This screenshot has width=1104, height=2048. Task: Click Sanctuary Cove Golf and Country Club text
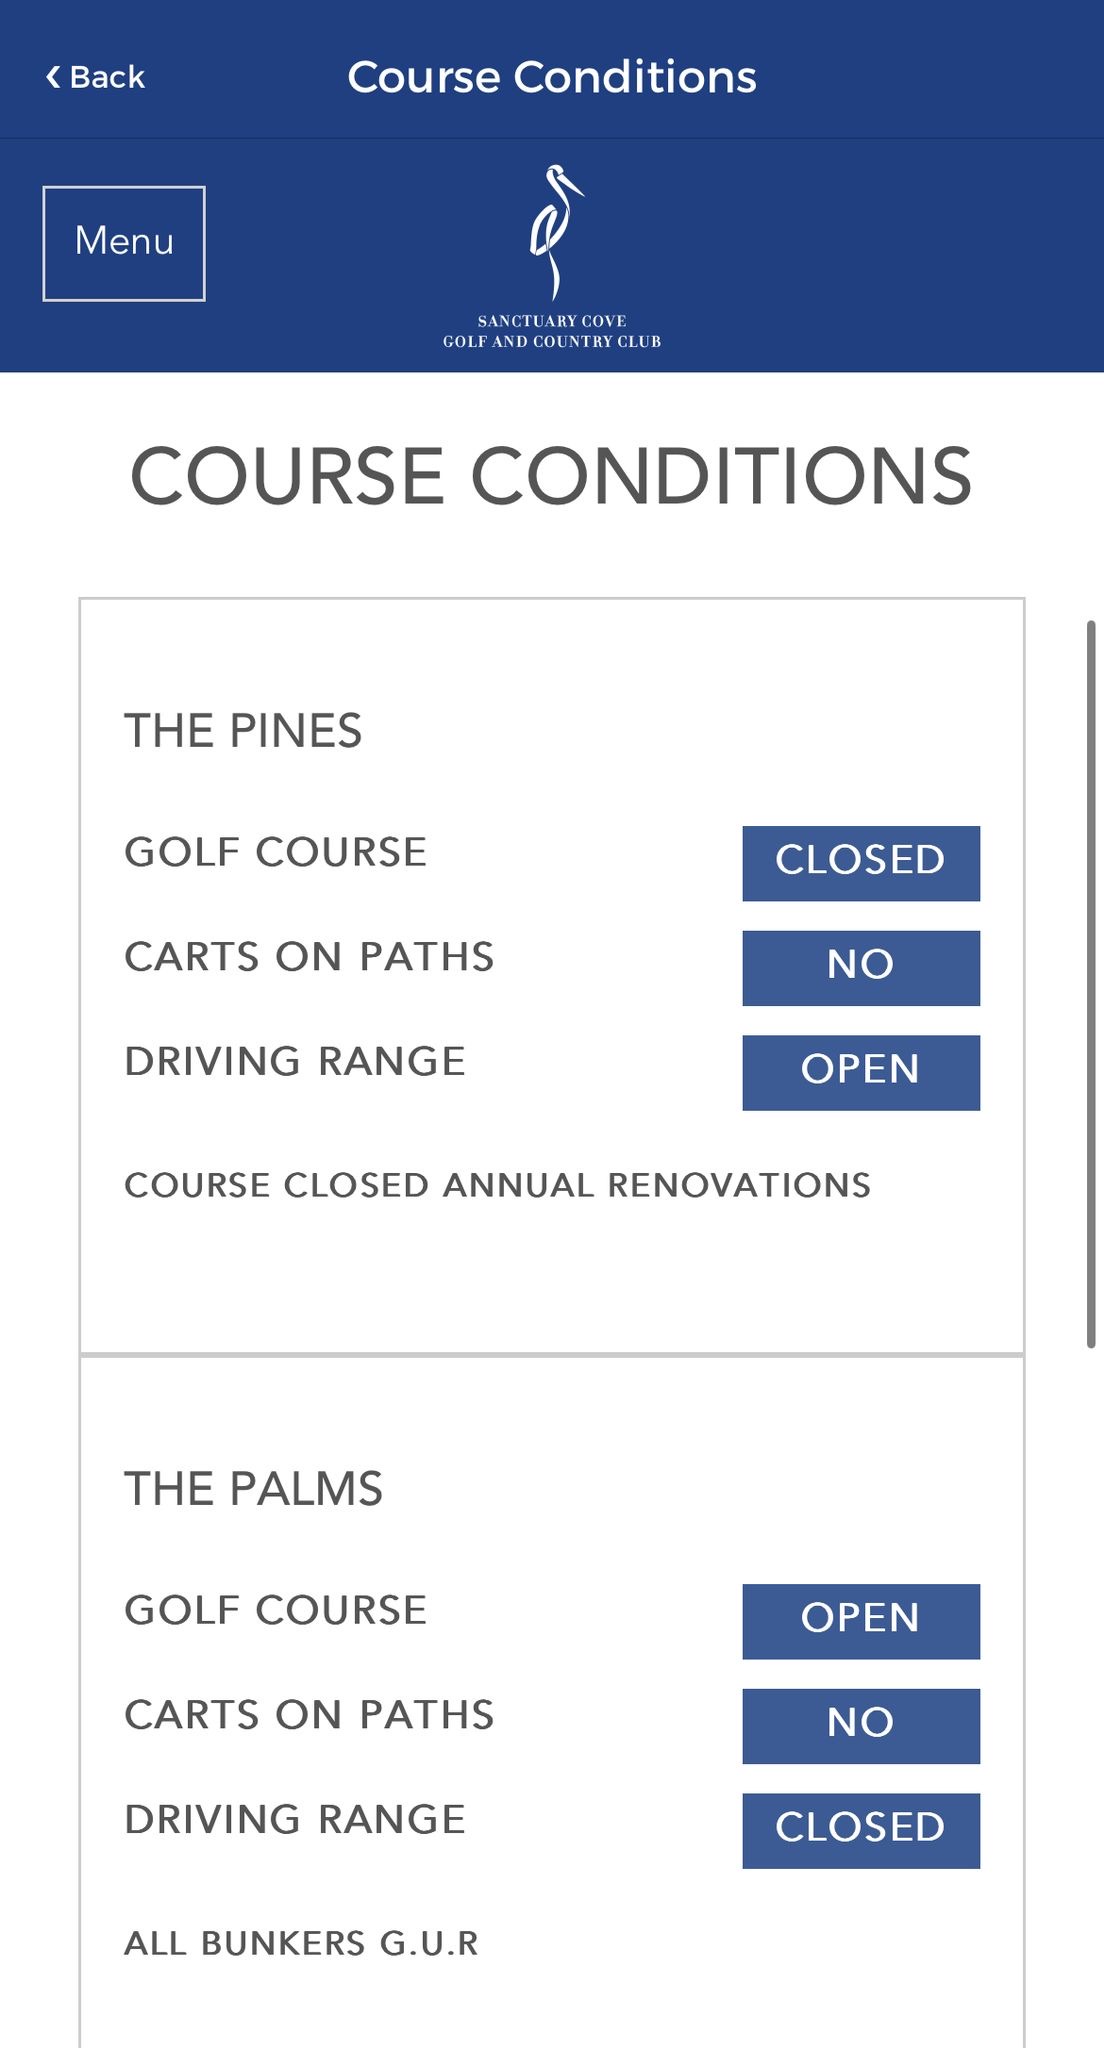(x=552, y=331)
